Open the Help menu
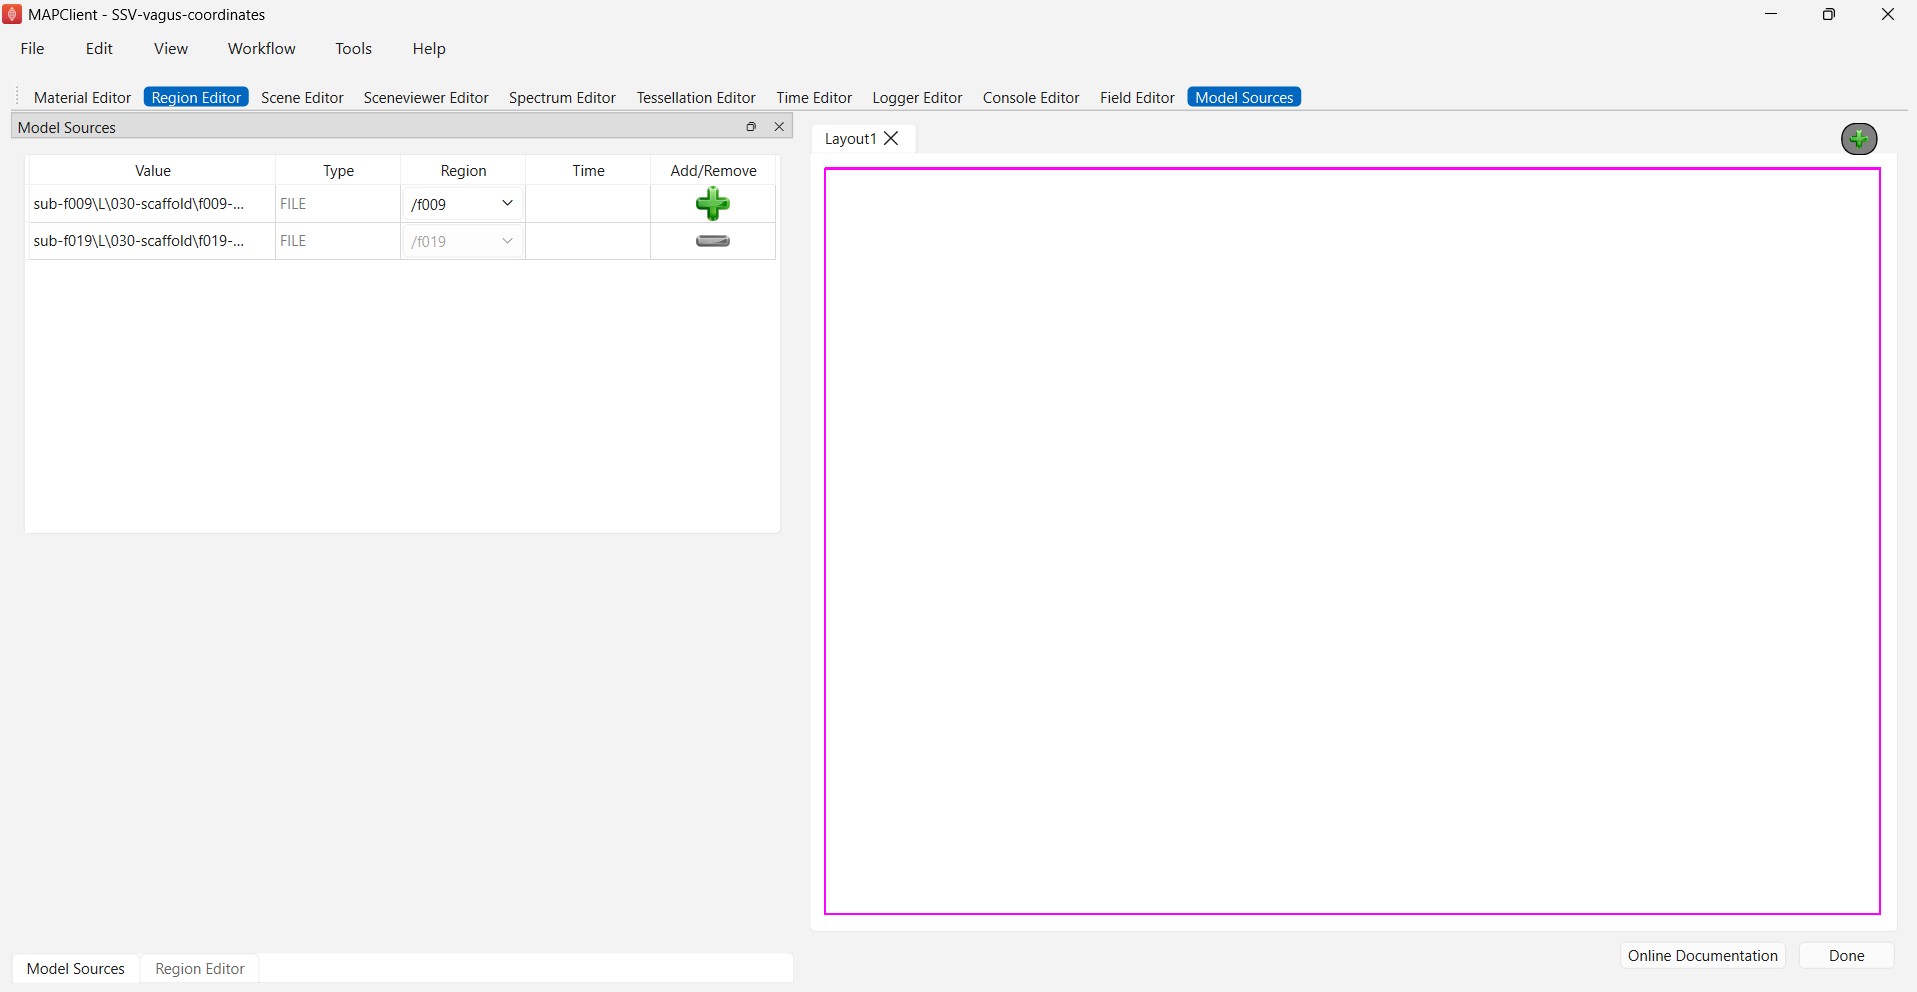Screen dimensions: 1917x992 (429, 48)
